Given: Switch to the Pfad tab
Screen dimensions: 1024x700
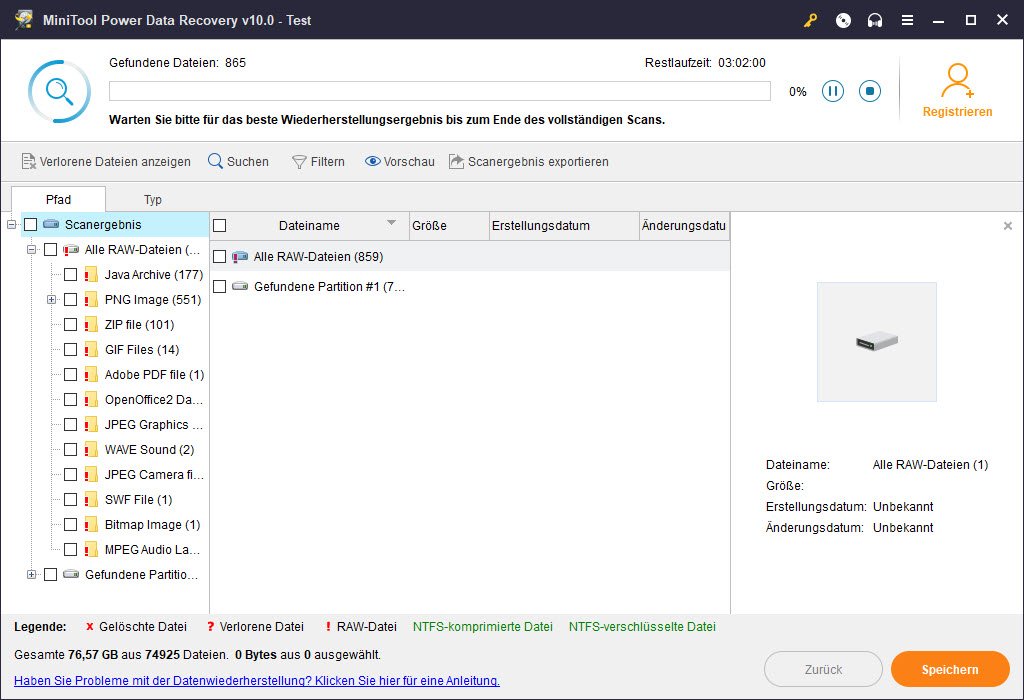Looking at the screenshot, I should click(x=58, y=199).
